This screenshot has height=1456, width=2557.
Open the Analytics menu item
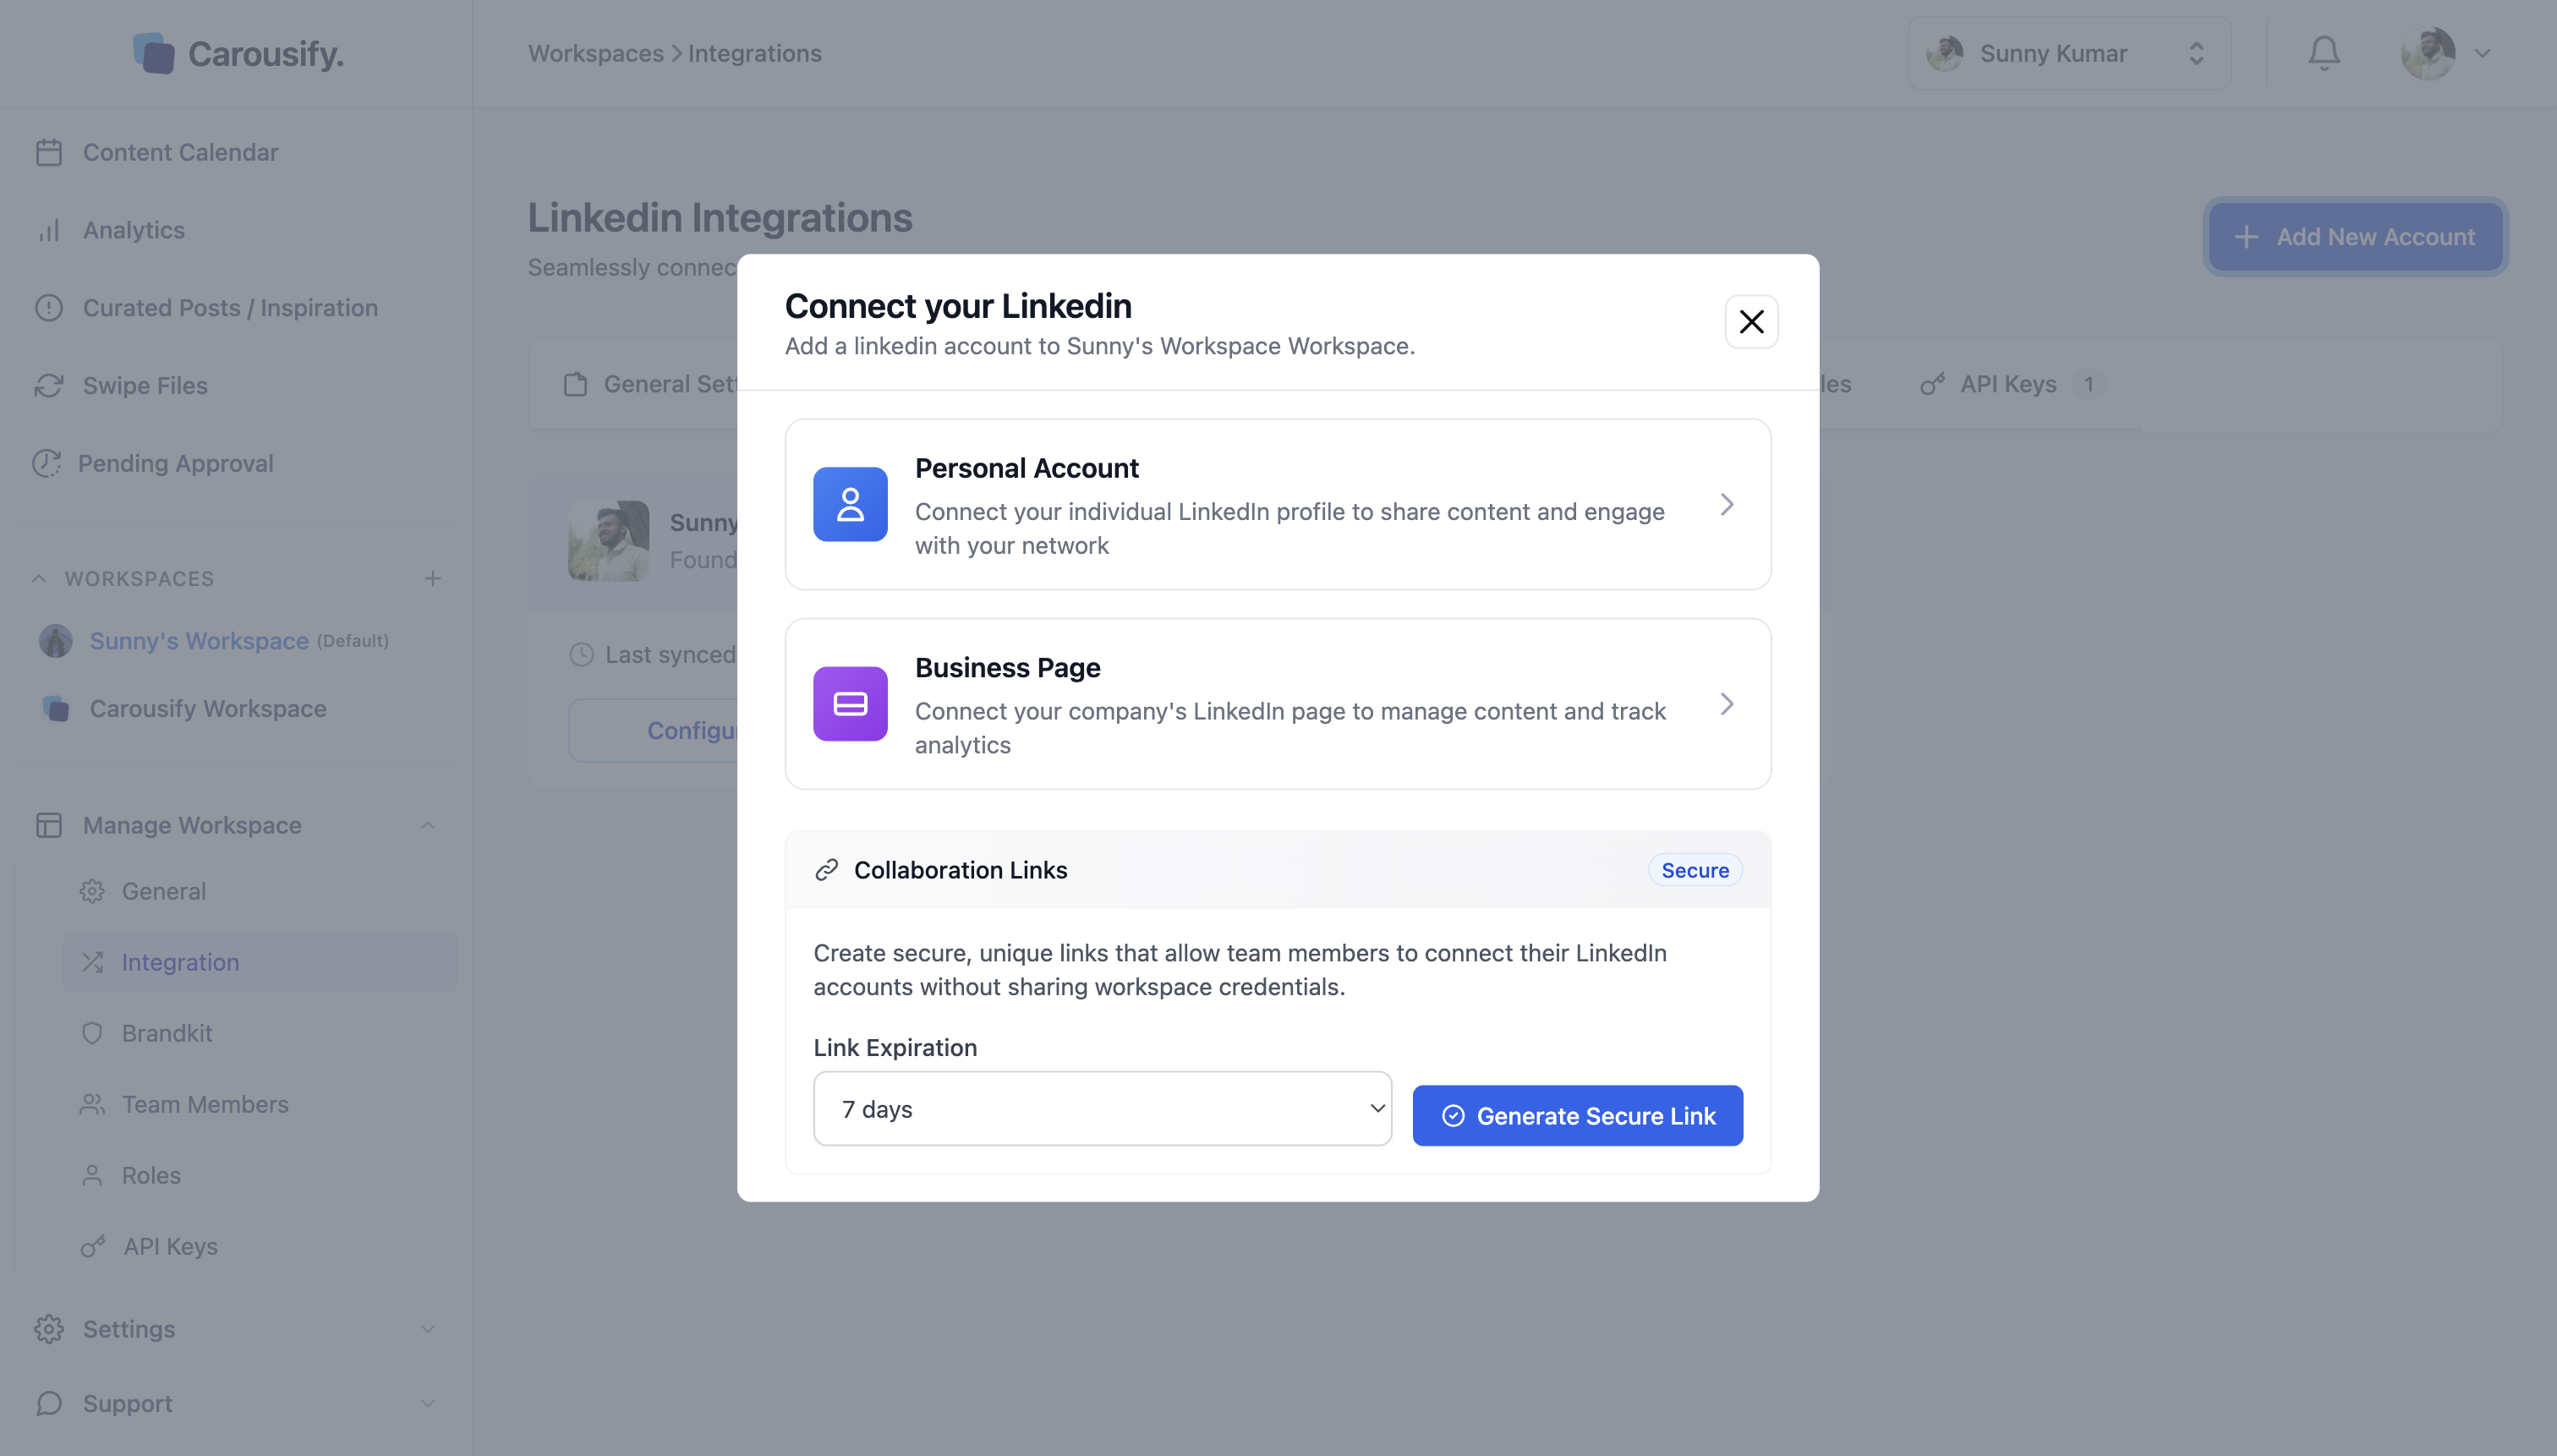click(134, 230)
